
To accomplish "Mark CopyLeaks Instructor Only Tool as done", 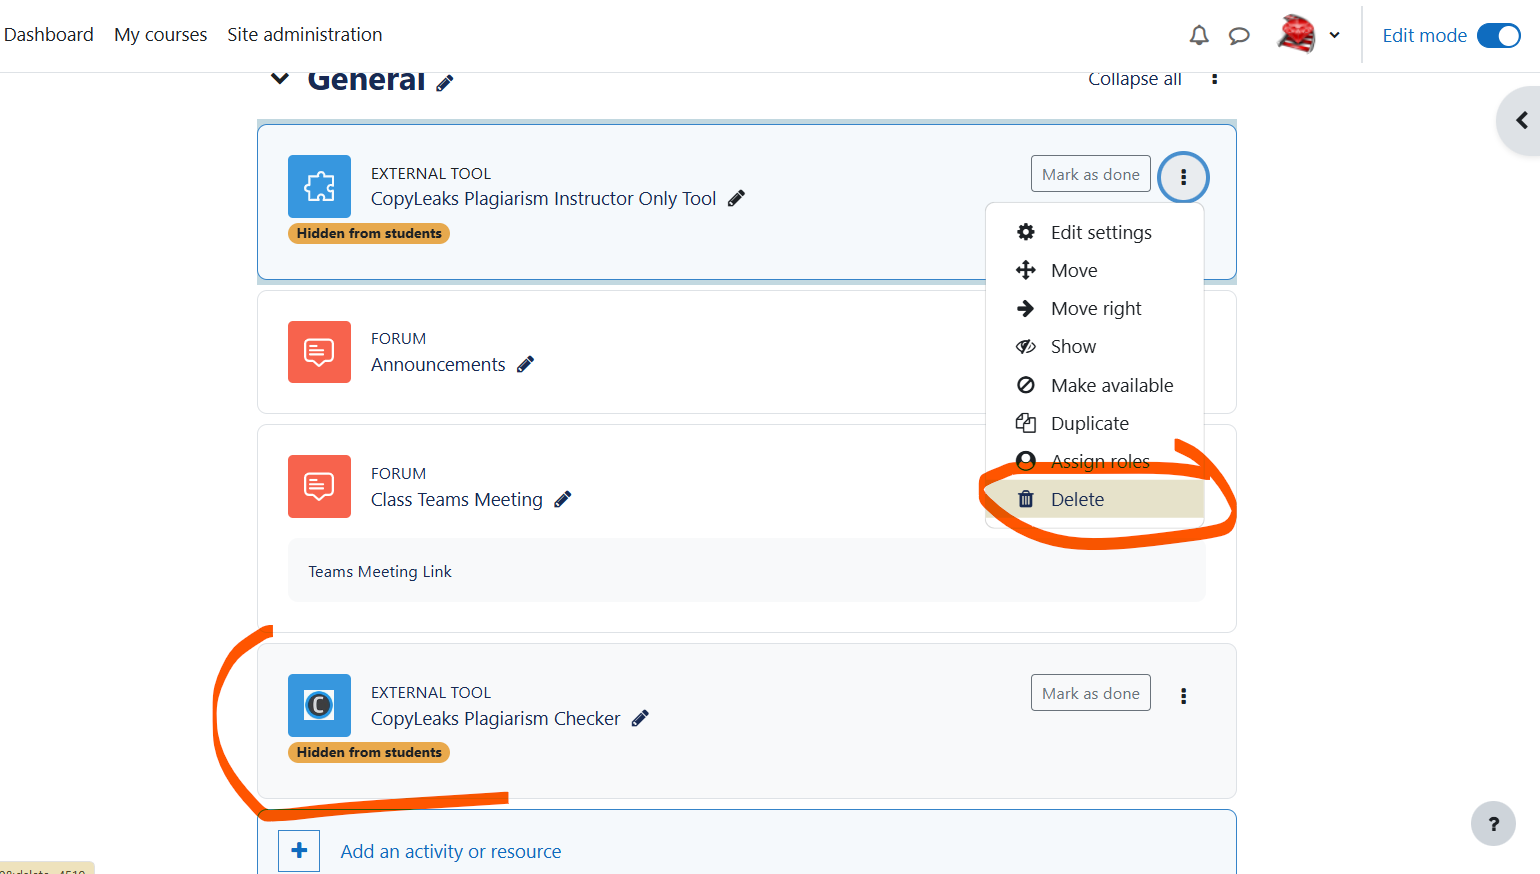I will [x=1091, y=174].
